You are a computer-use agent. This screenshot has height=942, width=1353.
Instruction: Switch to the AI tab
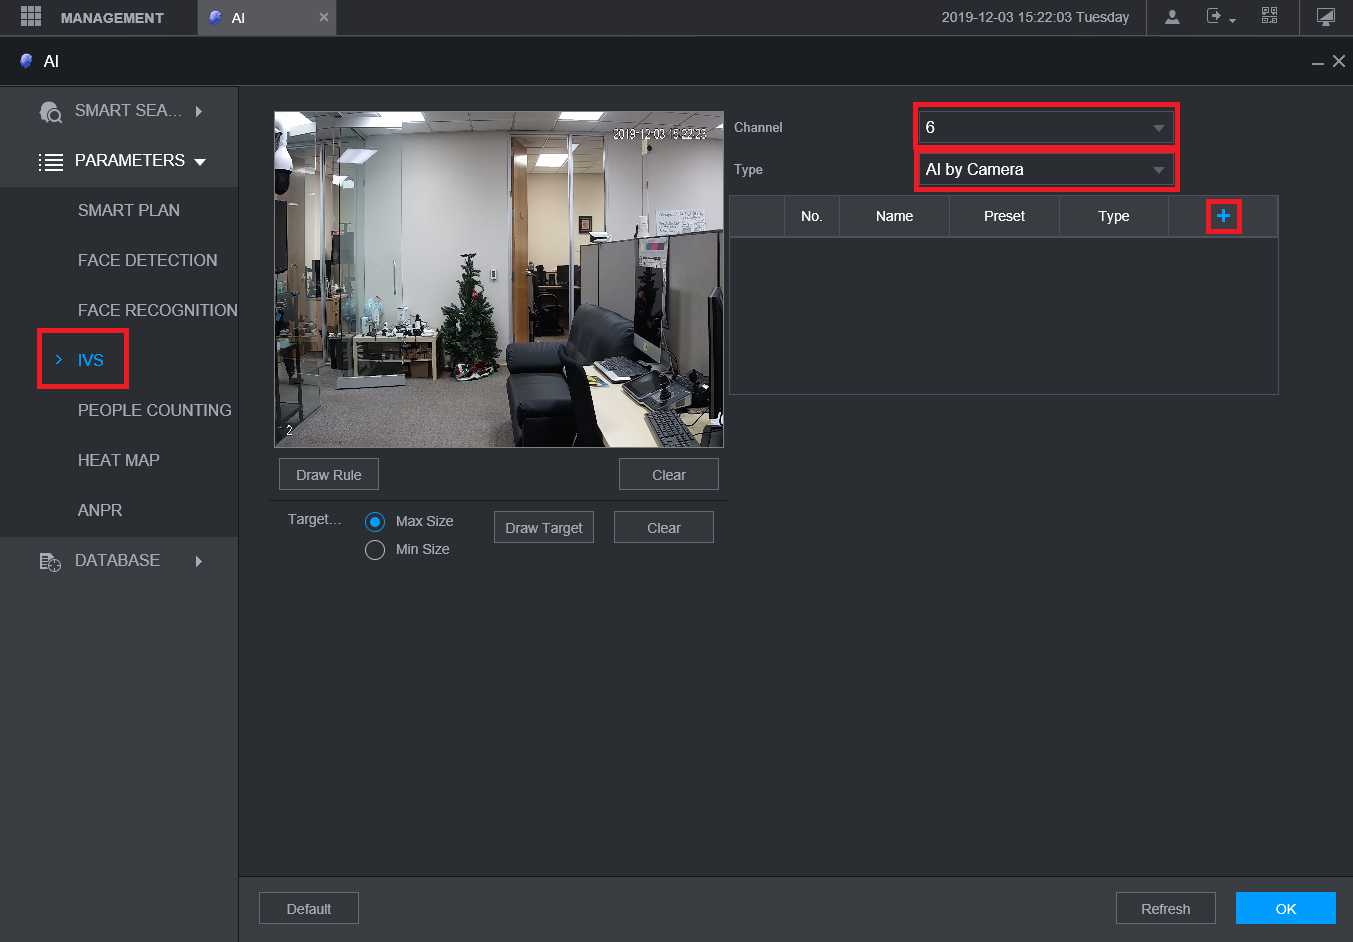[x=238, y=18]
